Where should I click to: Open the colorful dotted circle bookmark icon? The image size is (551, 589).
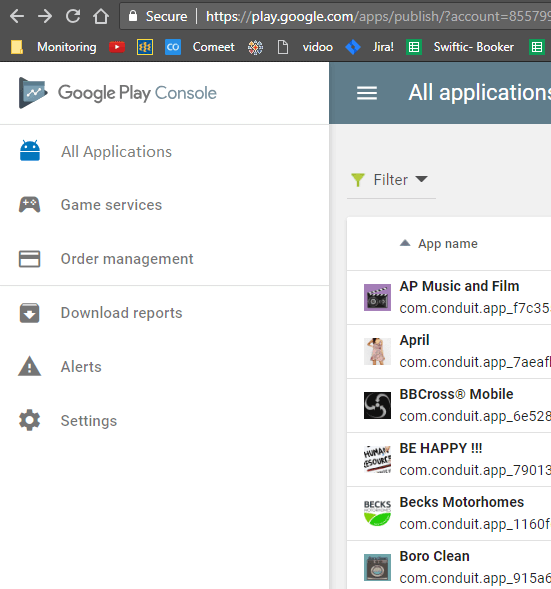point(255,47)
